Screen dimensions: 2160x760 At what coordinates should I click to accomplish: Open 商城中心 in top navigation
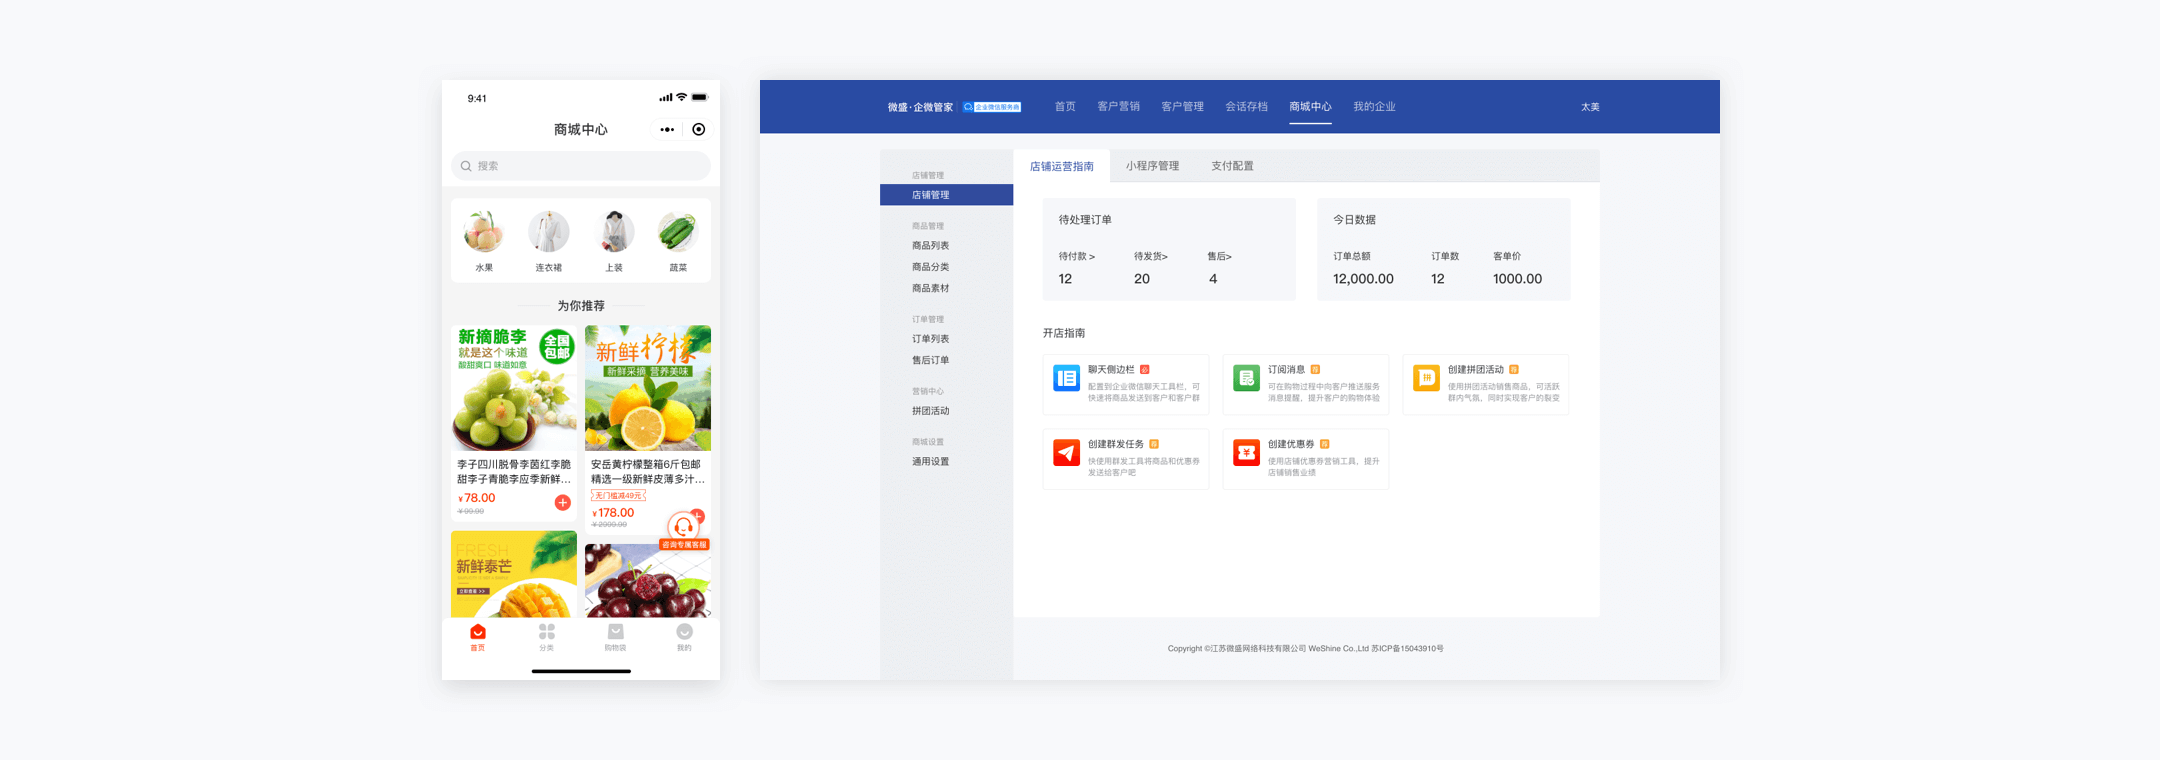(1310, 106)
